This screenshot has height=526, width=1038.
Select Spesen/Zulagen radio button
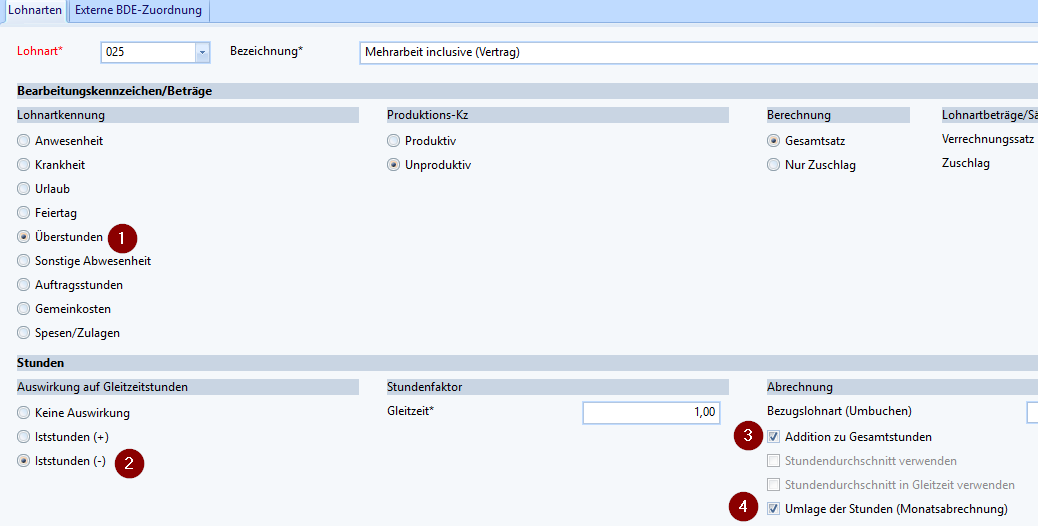[x=24, y=333]
